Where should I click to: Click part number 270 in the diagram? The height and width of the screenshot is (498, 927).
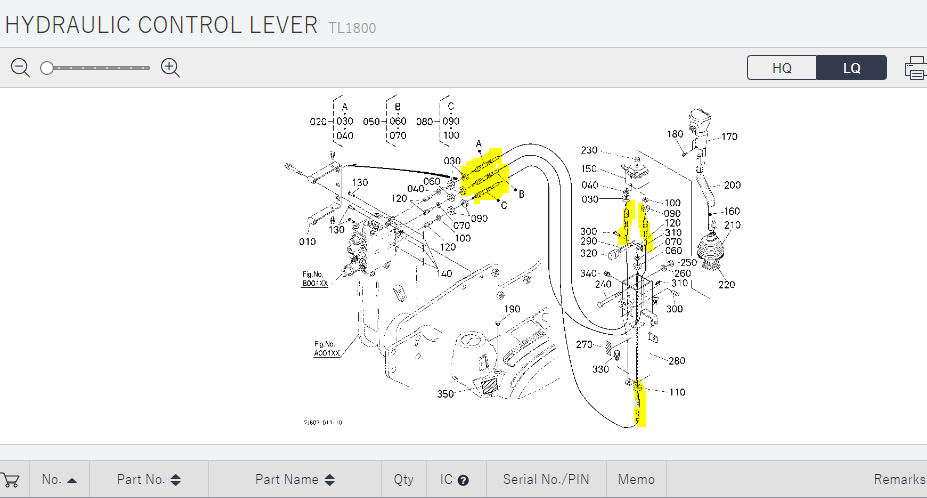coord(584,344)
